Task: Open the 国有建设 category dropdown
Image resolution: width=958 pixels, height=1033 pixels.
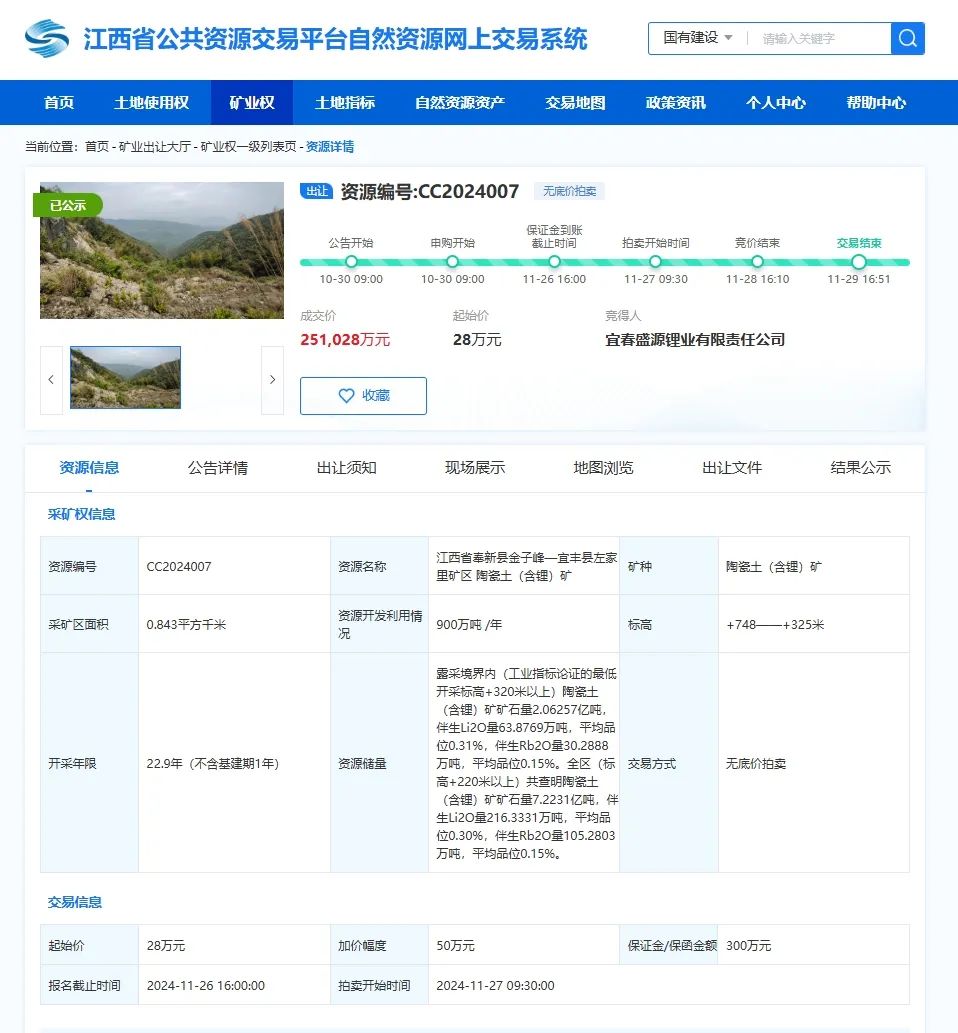Action: (695, 38)
